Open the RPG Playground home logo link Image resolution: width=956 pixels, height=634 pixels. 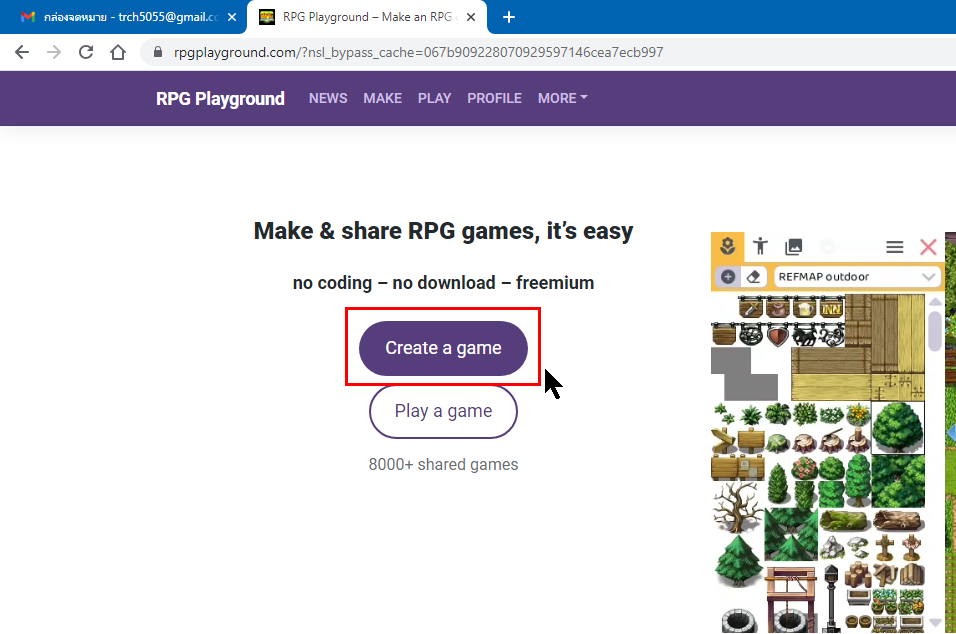(x=220, y=99)
